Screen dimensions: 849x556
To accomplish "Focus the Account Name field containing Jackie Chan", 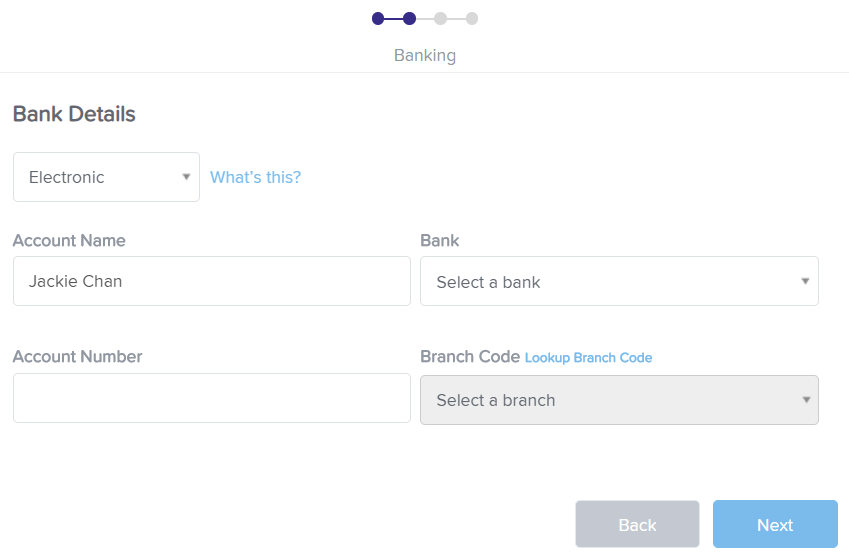I will point(212,282).
